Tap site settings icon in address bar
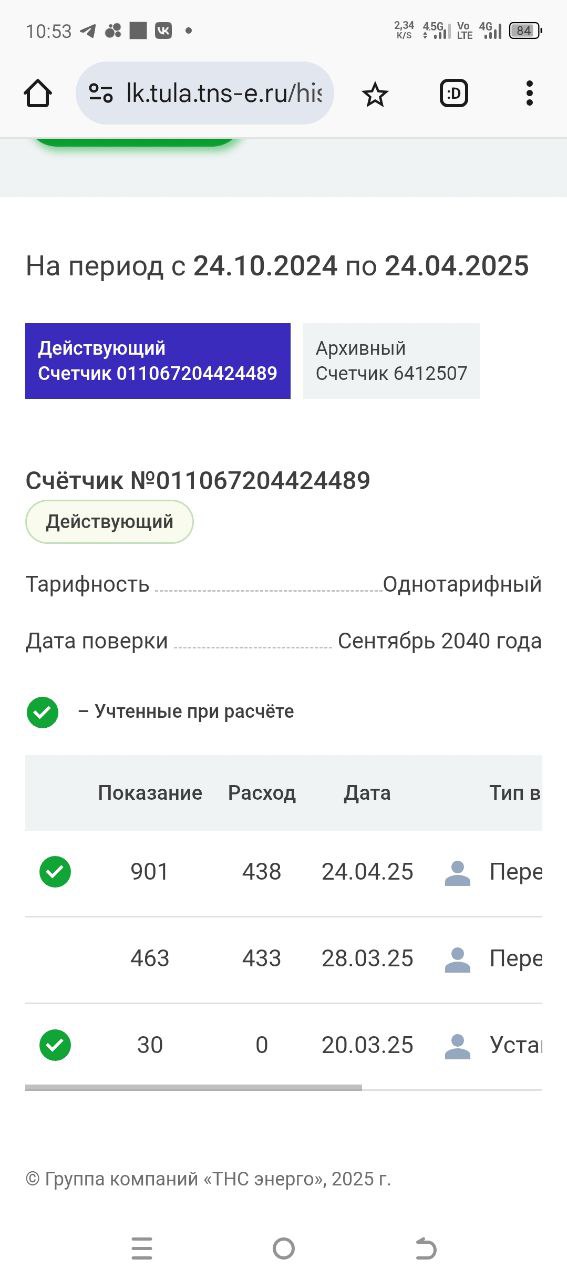The height and width of the screenshot is (1280, 567). [101, 94]
